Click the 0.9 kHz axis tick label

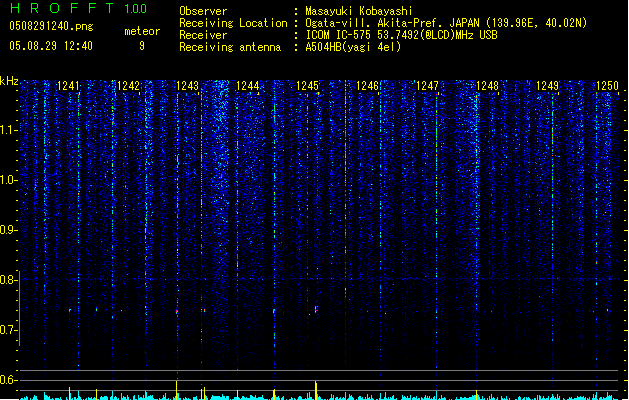tap(9, 230)
